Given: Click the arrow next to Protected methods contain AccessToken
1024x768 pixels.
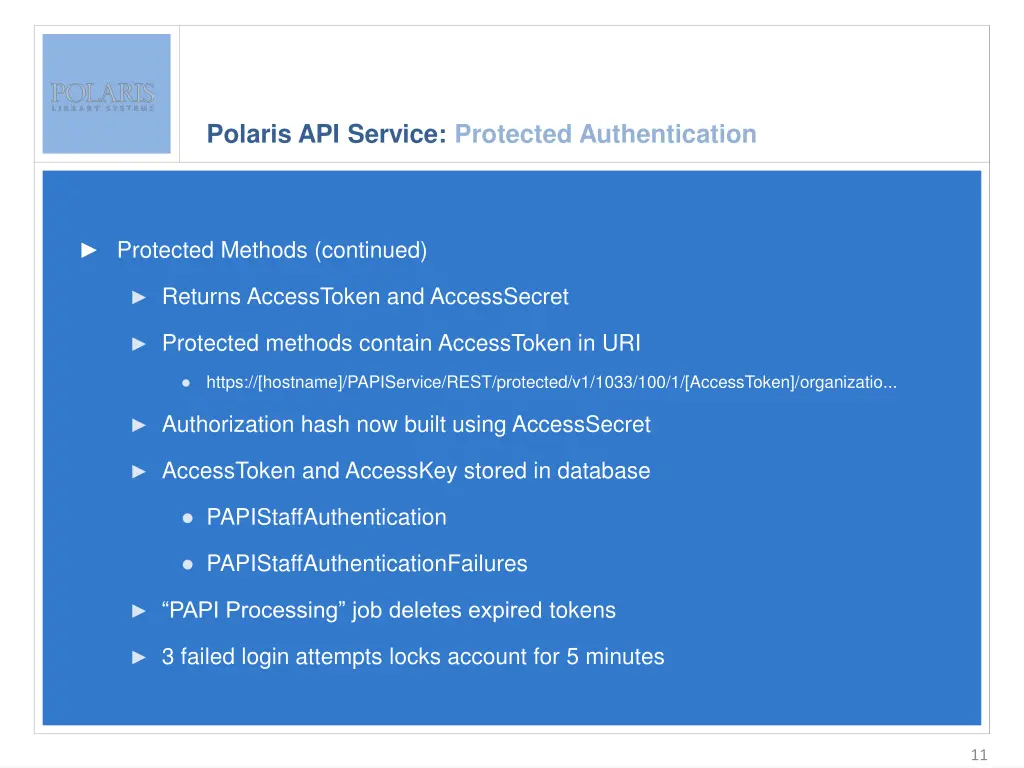Looking at the screenshot, I should (x=140, y=344).
